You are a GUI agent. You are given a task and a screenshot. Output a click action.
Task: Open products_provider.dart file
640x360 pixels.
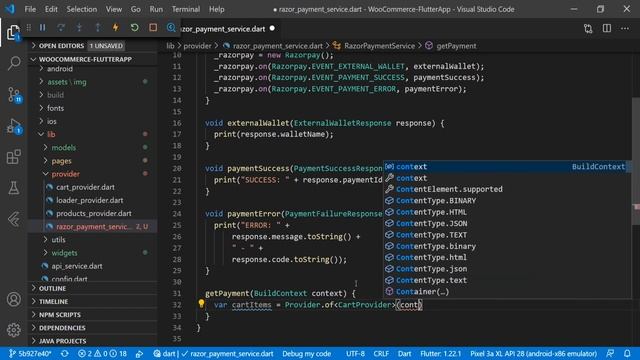(93, 213)
